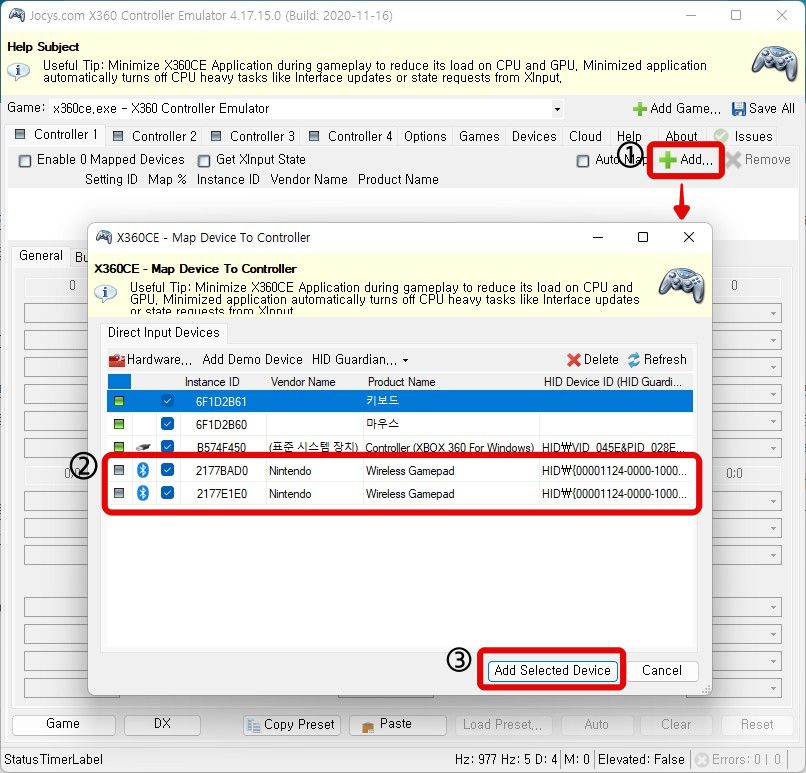This screenshot has height=773, width=806.
Task: Click the Issues green check icon
Action: [x=721, y=136]
